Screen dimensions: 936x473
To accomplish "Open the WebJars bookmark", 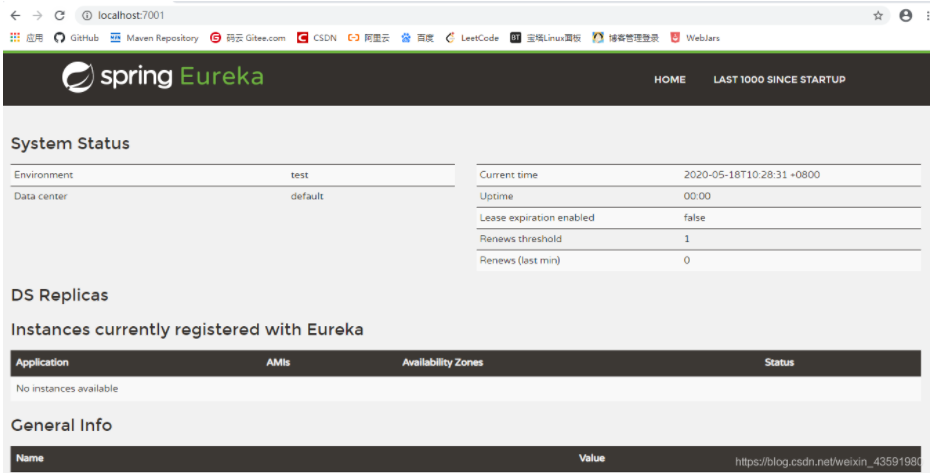I will [695, 38].
